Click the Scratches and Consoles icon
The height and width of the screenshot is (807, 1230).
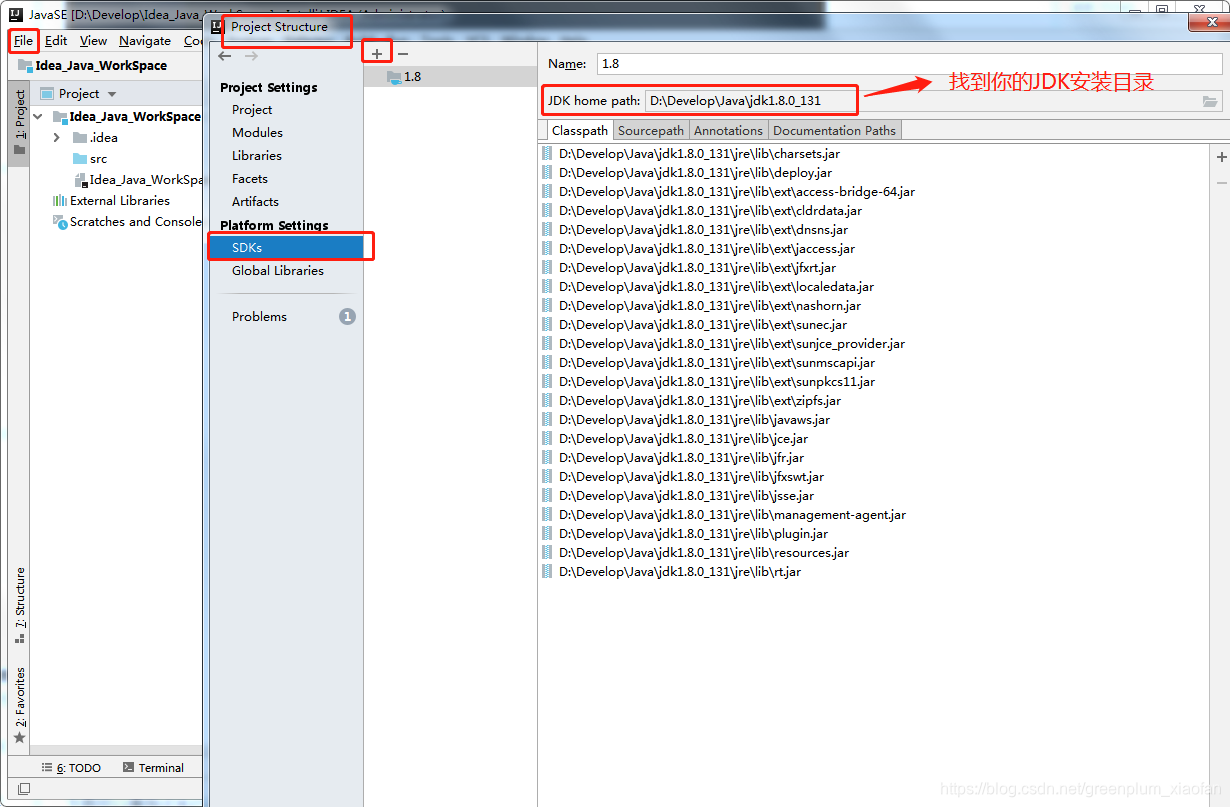(x=61, y=222)
